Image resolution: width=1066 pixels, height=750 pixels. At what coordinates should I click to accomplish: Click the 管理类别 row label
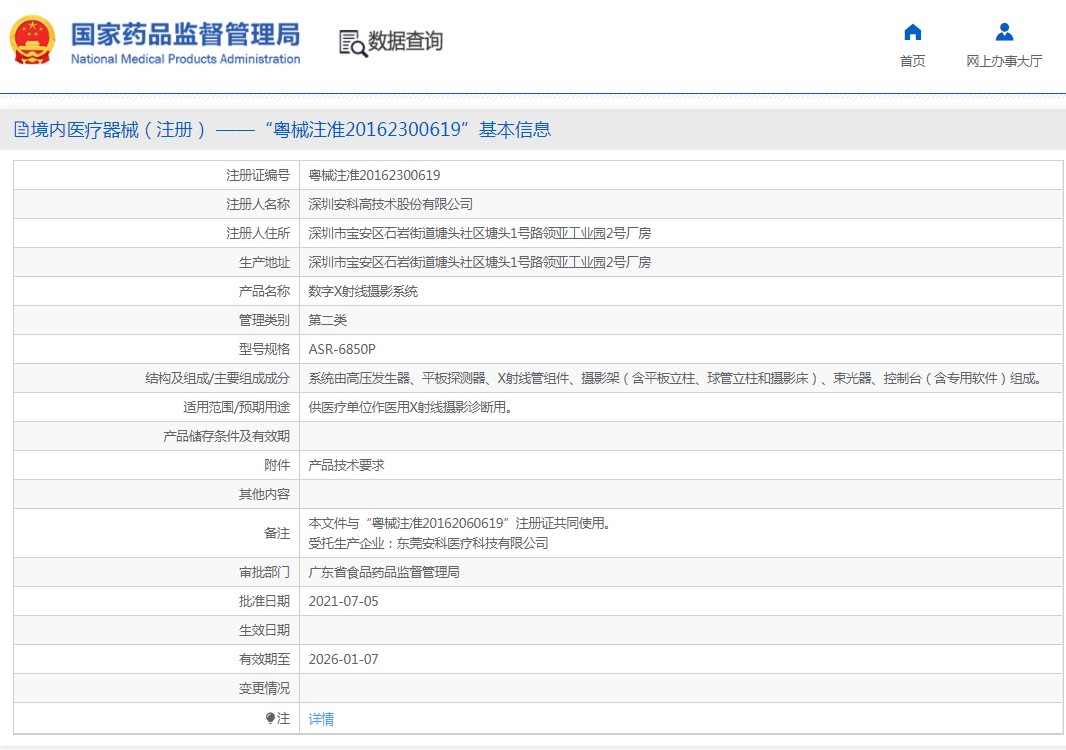point(264,320)
